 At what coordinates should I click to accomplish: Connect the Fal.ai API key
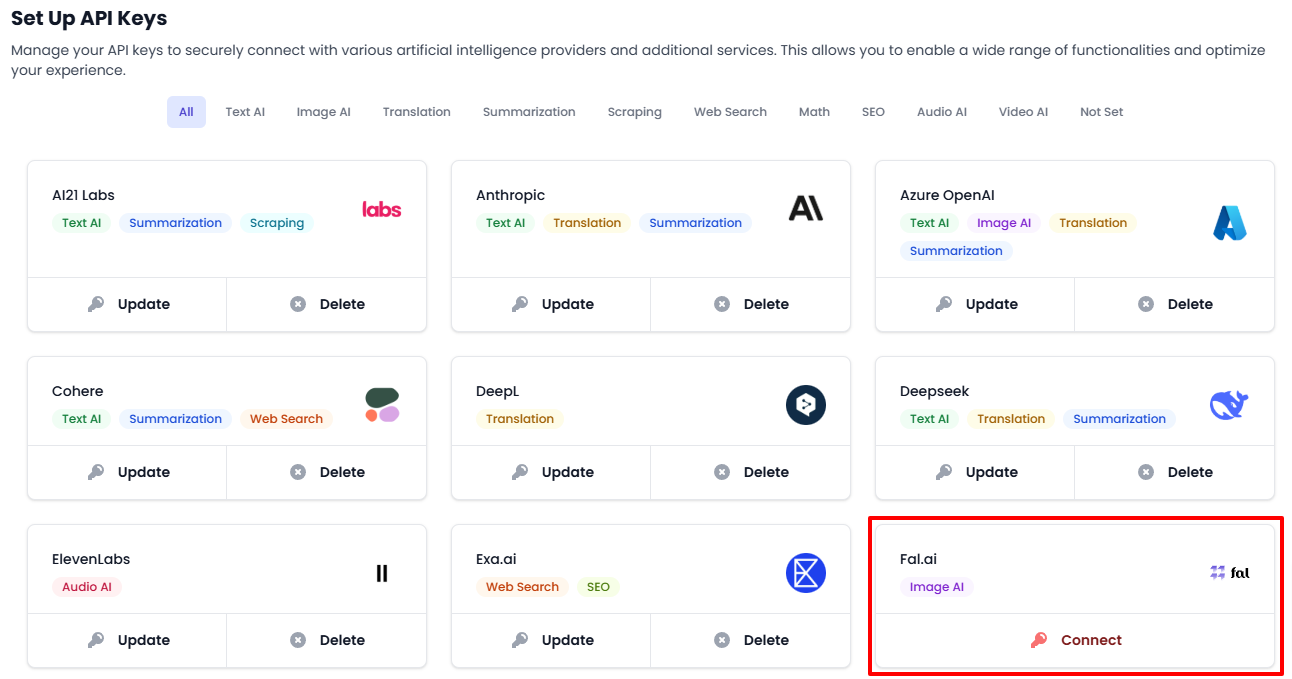[1075, 640]
